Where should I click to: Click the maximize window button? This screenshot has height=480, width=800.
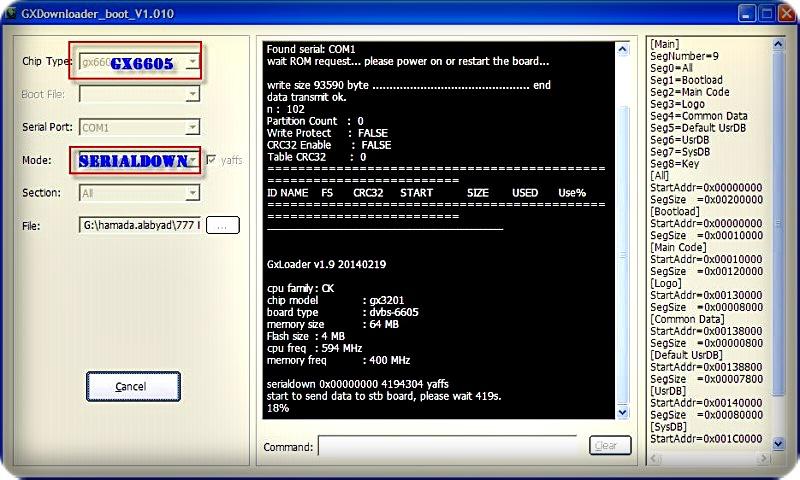point(766,13)
